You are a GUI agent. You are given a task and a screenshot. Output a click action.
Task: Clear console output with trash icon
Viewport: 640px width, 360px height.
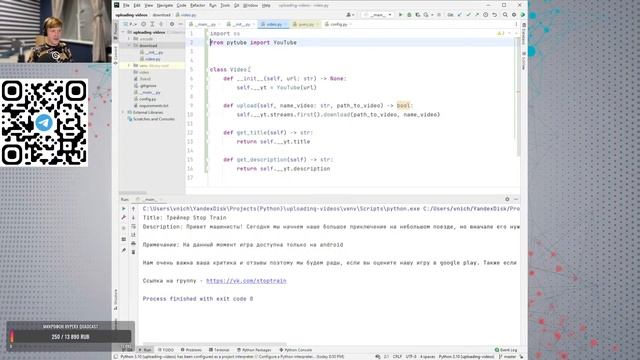click(x=133, y=252)
